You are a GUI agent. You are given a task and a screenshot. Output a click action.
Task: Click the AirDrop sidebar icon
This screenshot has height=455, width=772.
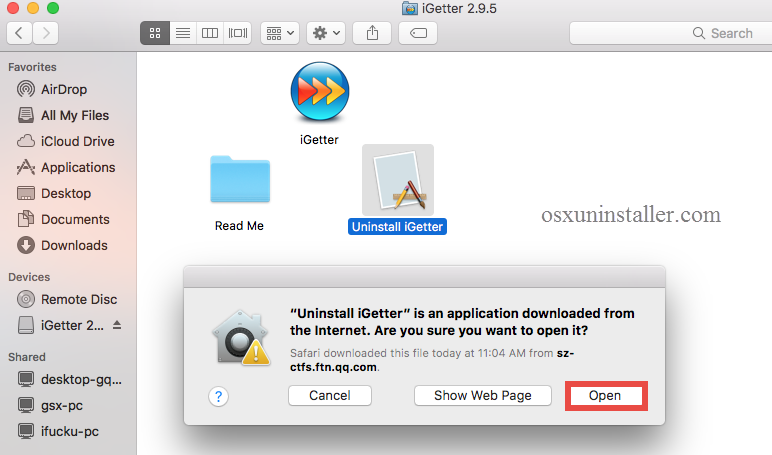(26, 89)
